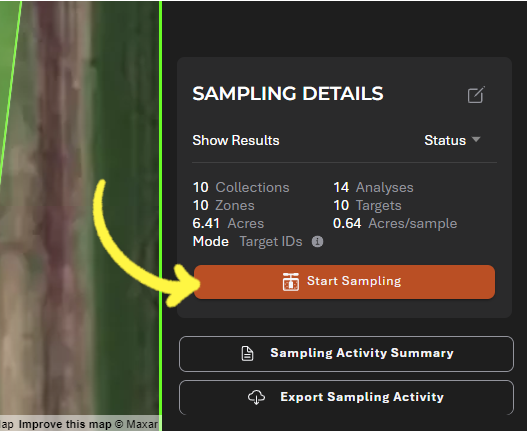Click the SAMPLING DETAILS heading

pos(288,93)
